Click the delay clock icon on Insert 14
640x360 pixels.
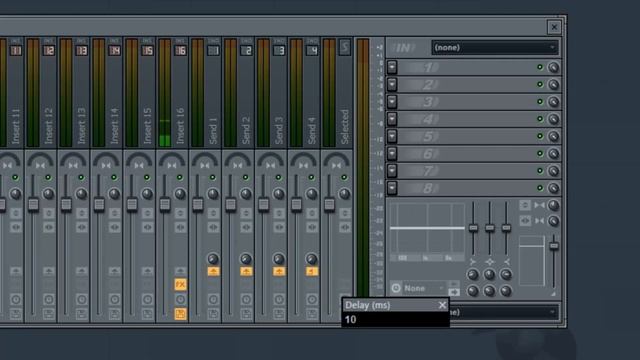(115, 300)
